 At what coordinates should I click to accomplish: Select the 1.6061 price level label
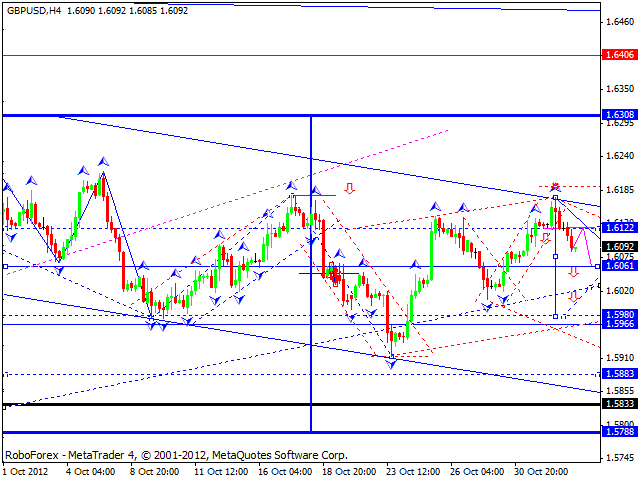pos(620,266)
